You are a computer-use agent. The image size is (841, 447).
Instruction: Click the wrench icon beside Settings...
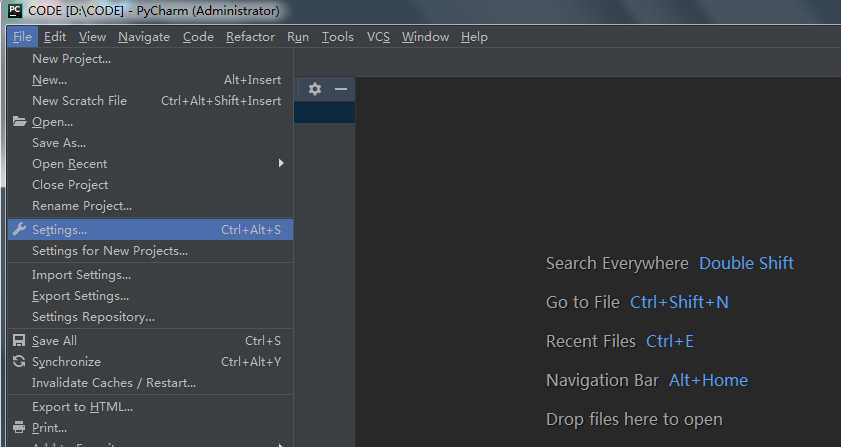19,230
